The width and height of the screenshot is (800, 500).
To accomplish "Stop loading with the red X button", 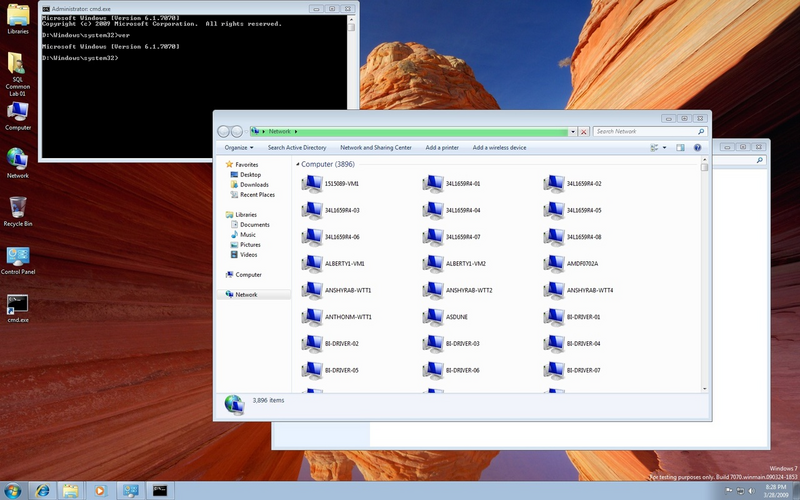I will [584, 131].
